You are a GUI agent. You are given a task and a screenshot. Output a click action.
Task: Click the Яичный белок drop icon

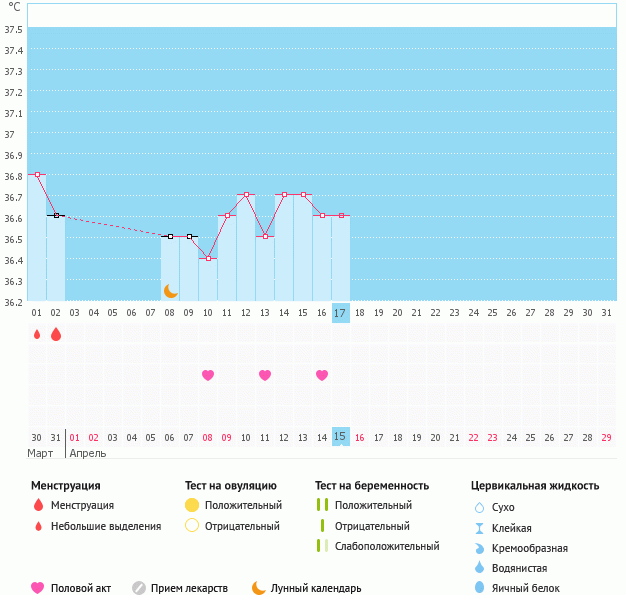(479, 588)
